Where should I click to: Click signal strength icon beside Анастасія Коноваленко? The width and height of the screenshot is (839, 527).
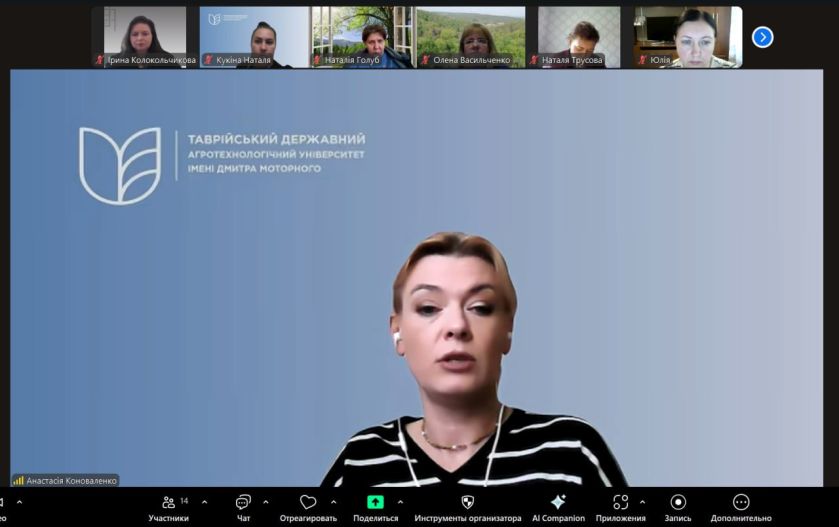point(19,480)
